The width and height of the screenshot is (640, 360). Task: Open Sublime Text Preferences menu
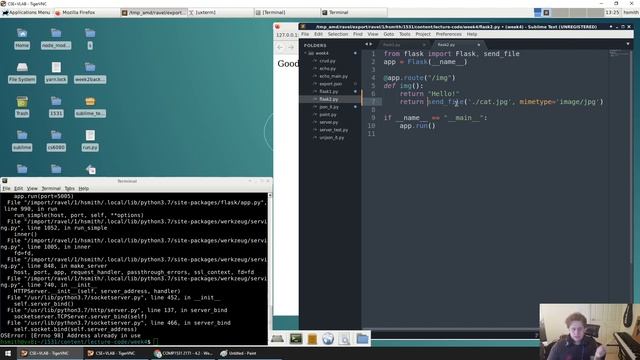tap(449, 34)
